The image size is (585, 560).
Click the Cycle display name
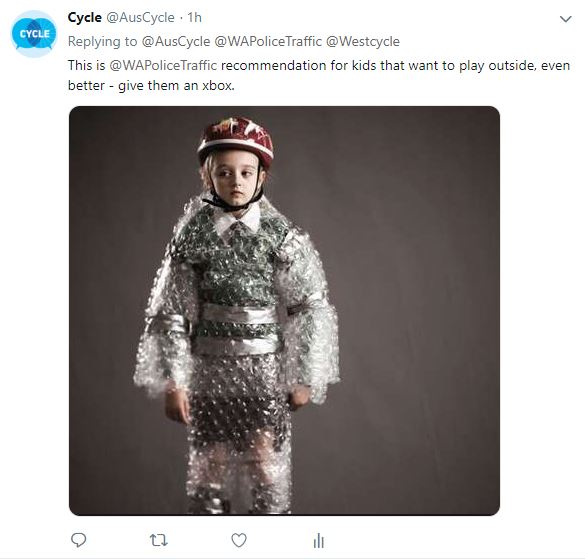pos(85,18)
